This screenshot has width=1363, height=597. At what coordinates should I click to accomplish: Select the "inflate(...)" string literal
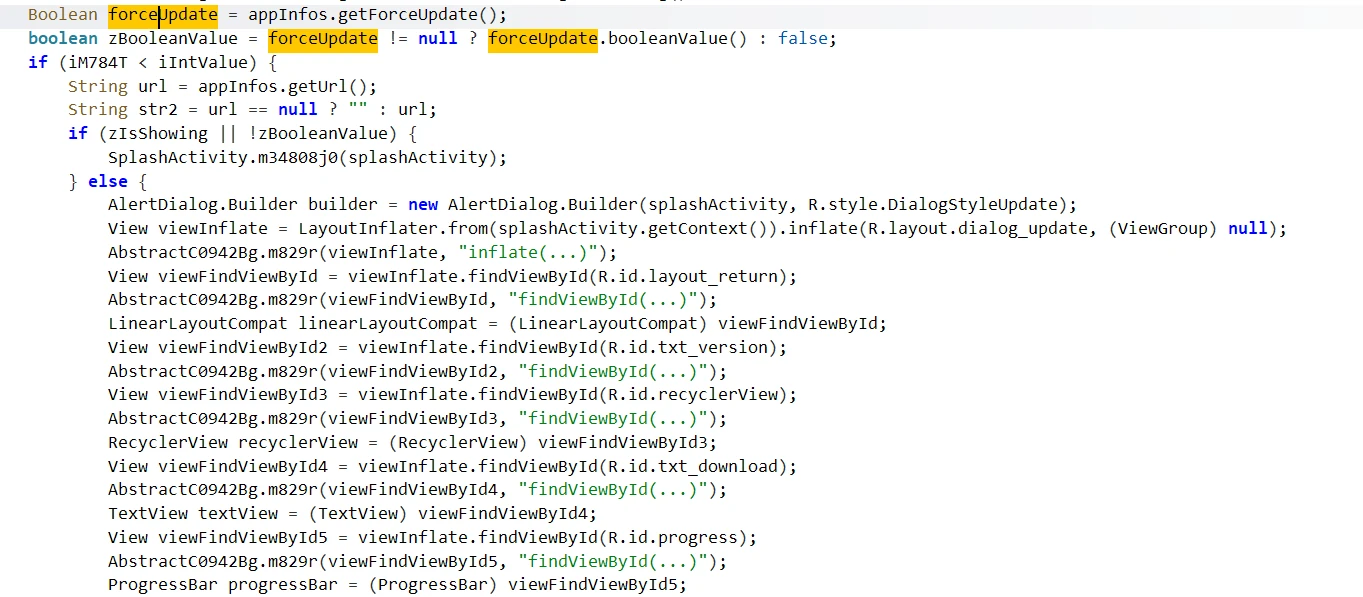[x=533, y=252]
